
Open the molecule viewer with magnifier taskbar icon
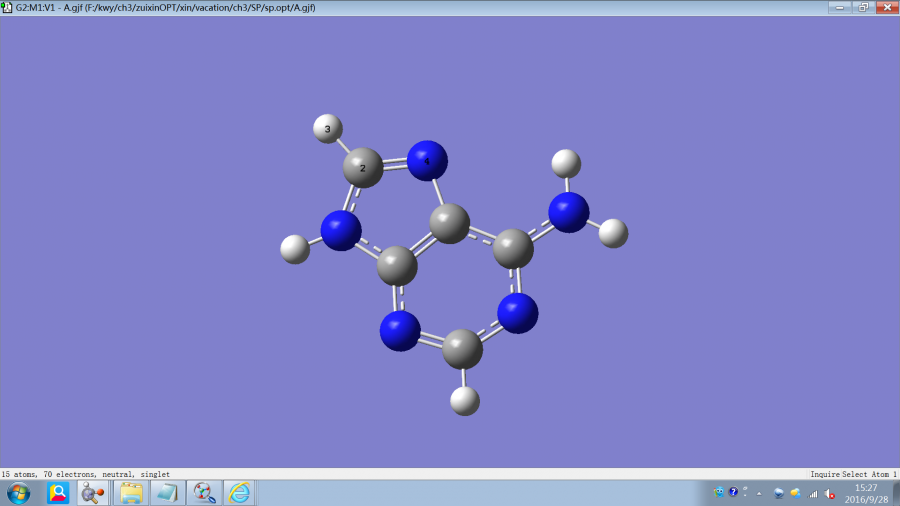pyautogui.click(x=204, y=493)
